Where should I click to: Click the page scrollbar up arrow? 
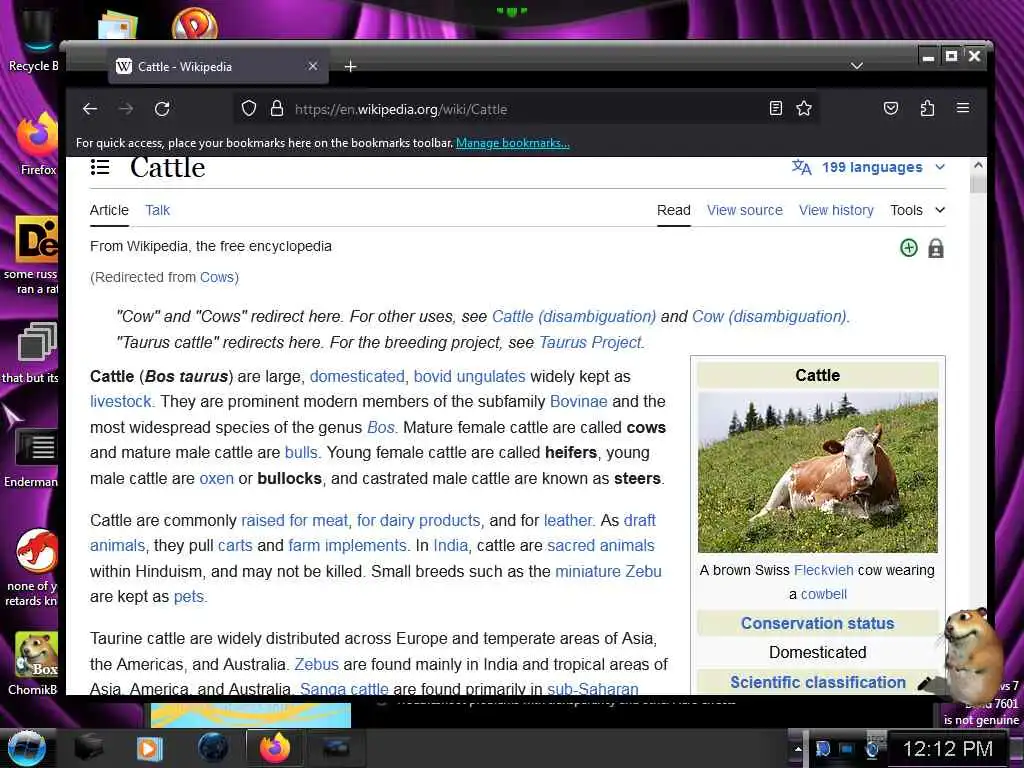(x=978, y=166)
